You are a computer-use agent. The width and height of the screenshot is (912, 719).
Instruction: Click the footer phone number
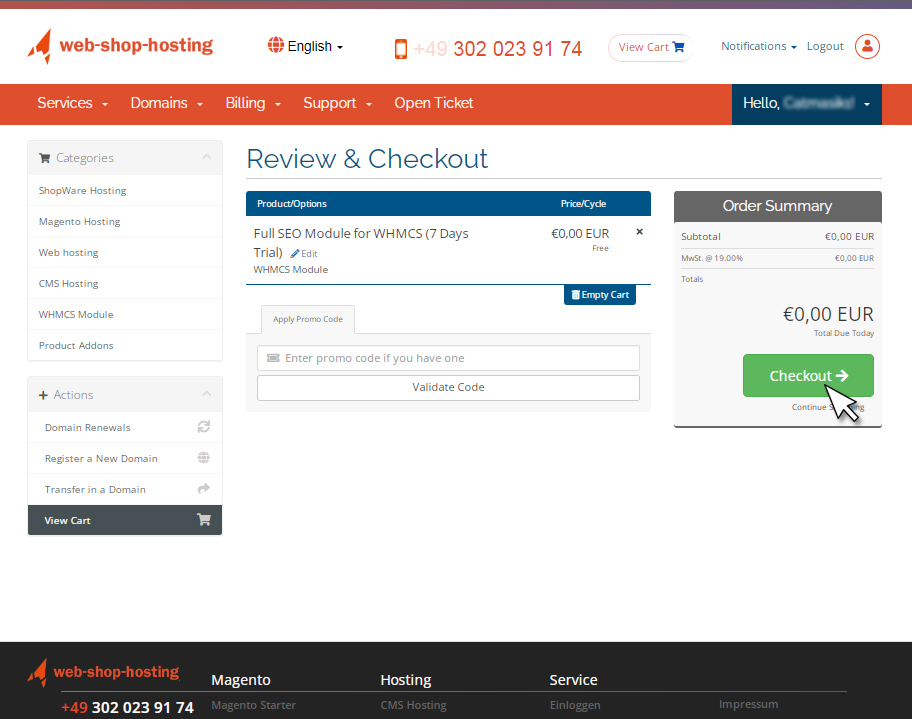point(127,707)
